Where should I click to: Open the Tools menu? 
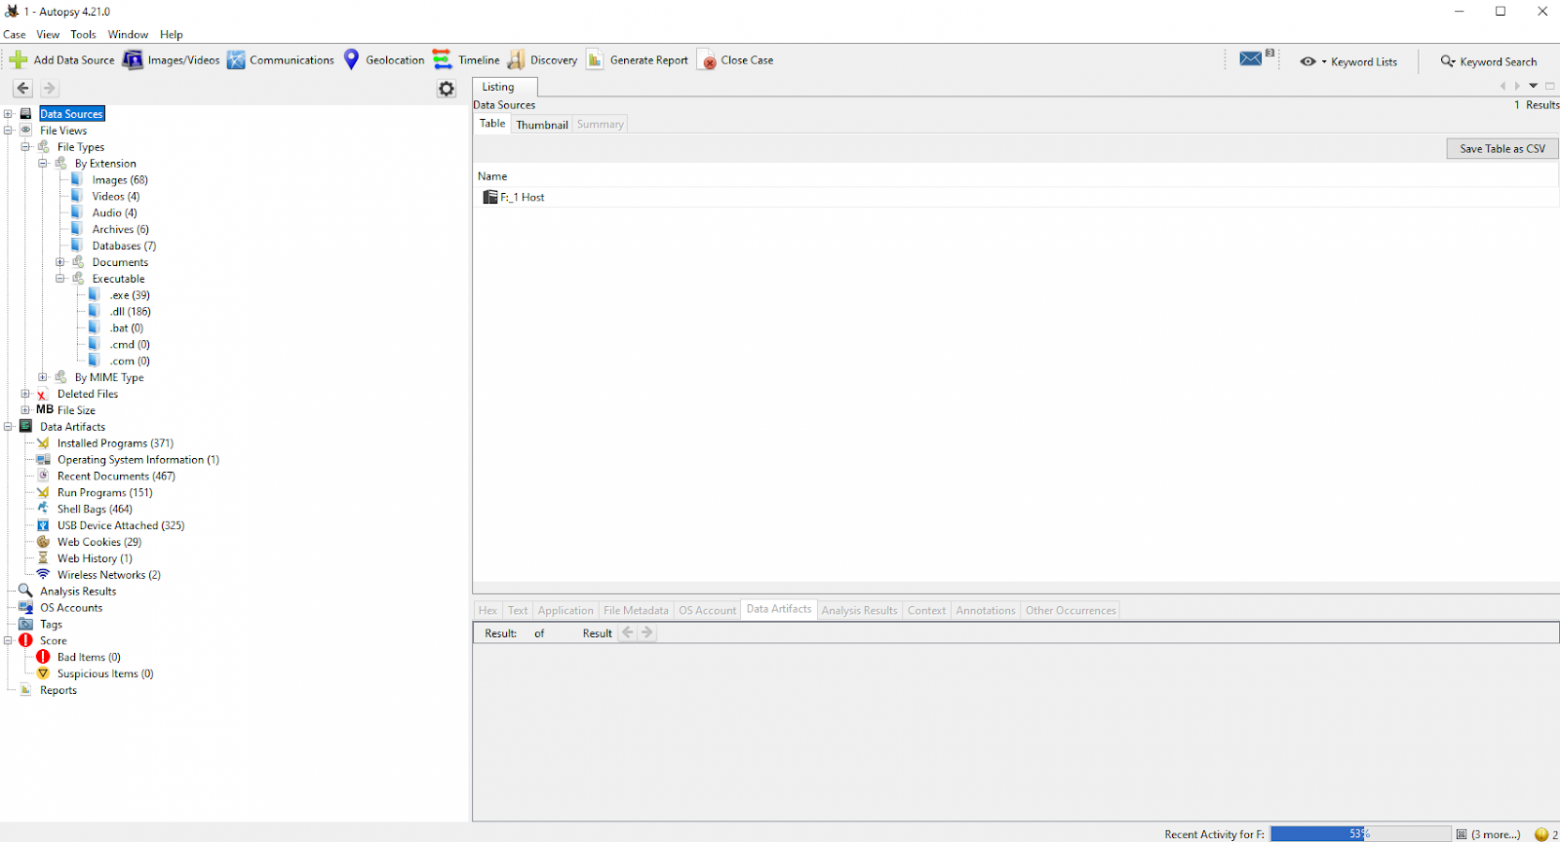coord(83,34)
